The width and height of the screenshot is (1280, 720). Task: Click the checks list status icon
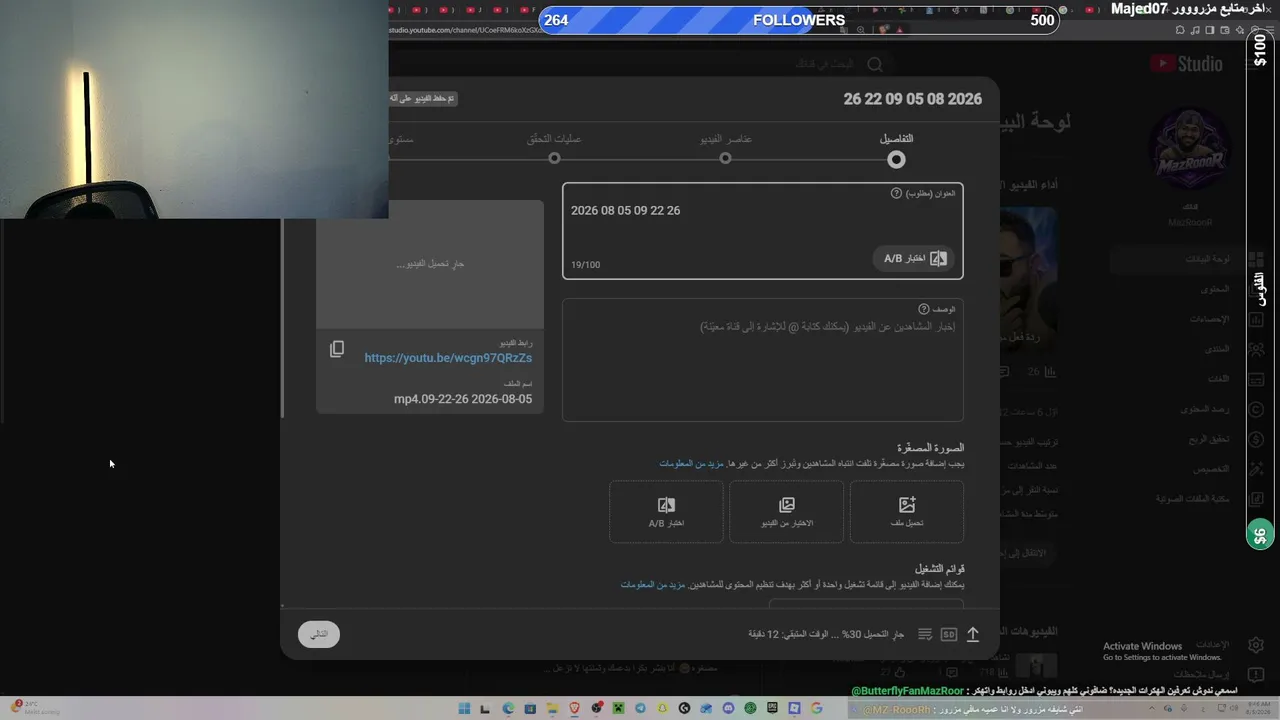pyautogui.click(x=925, y=634)
